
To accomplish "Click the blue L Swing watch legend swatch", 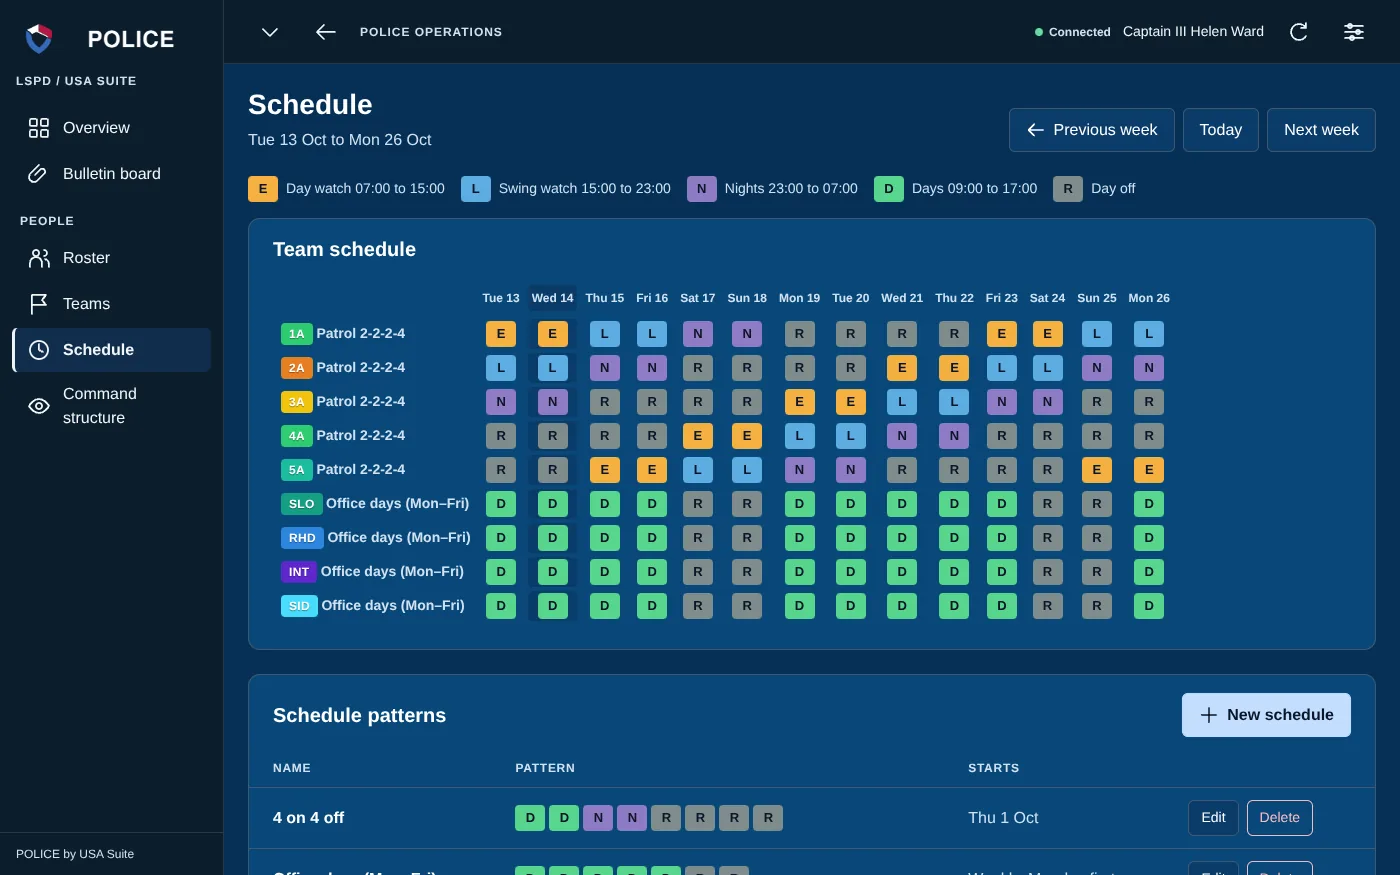I will point(476,188).
